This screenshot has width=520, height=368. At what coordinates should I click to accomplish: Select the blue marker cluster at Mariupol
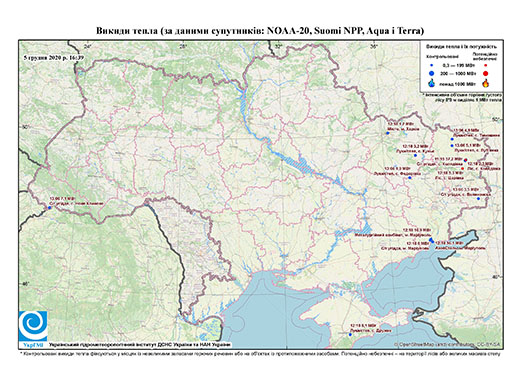pos(431,240)
